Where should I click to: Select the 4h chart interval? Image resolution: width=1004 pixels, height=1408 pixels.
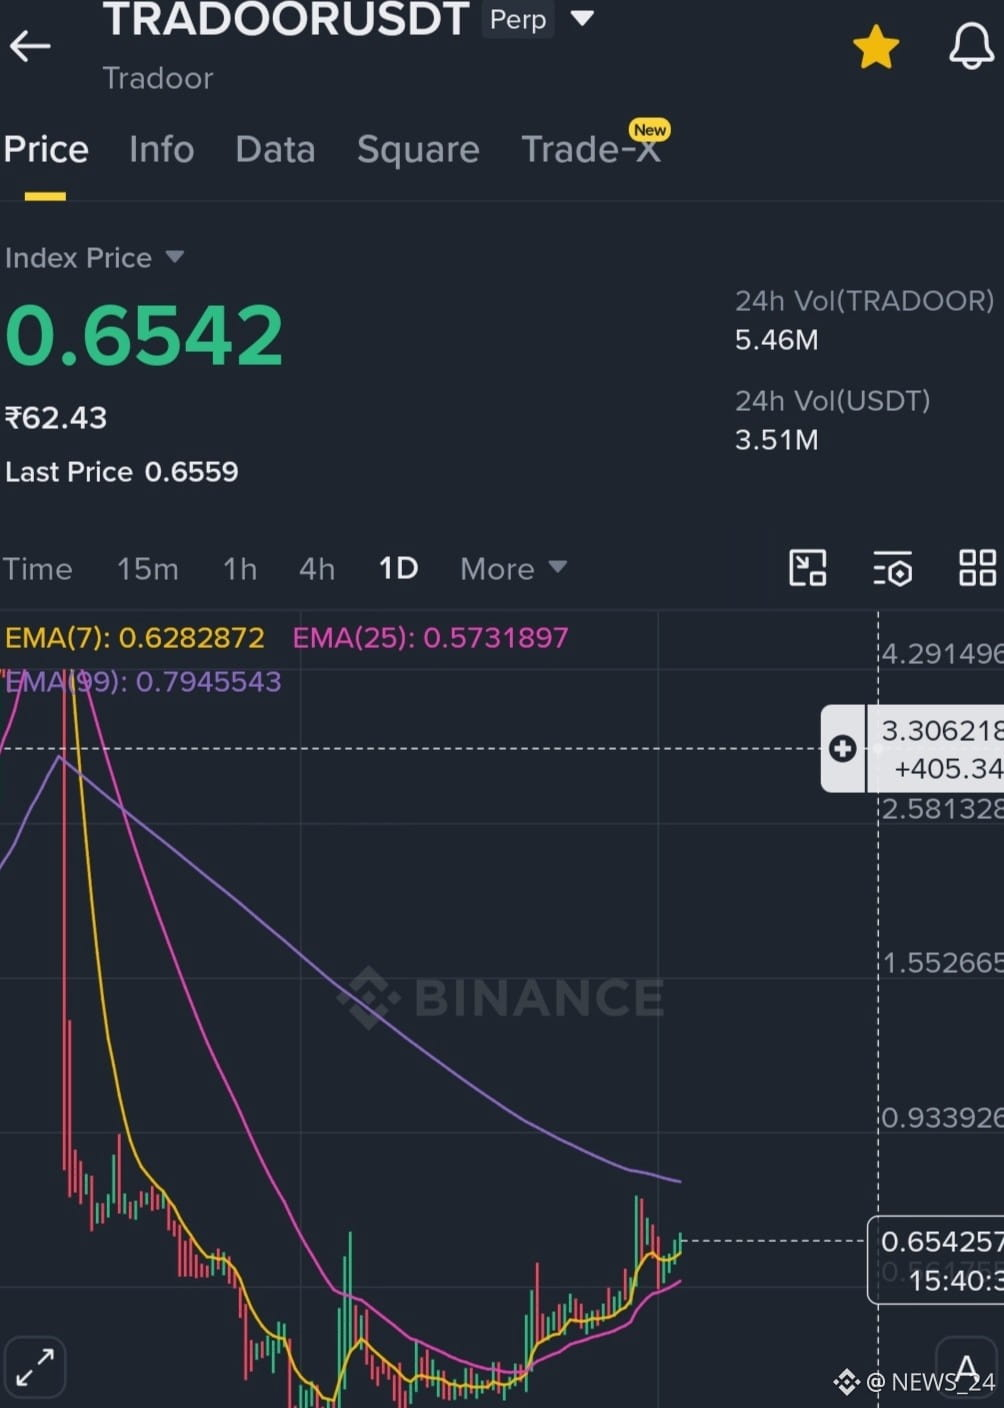pyautogui.click(x=317, y=569)
